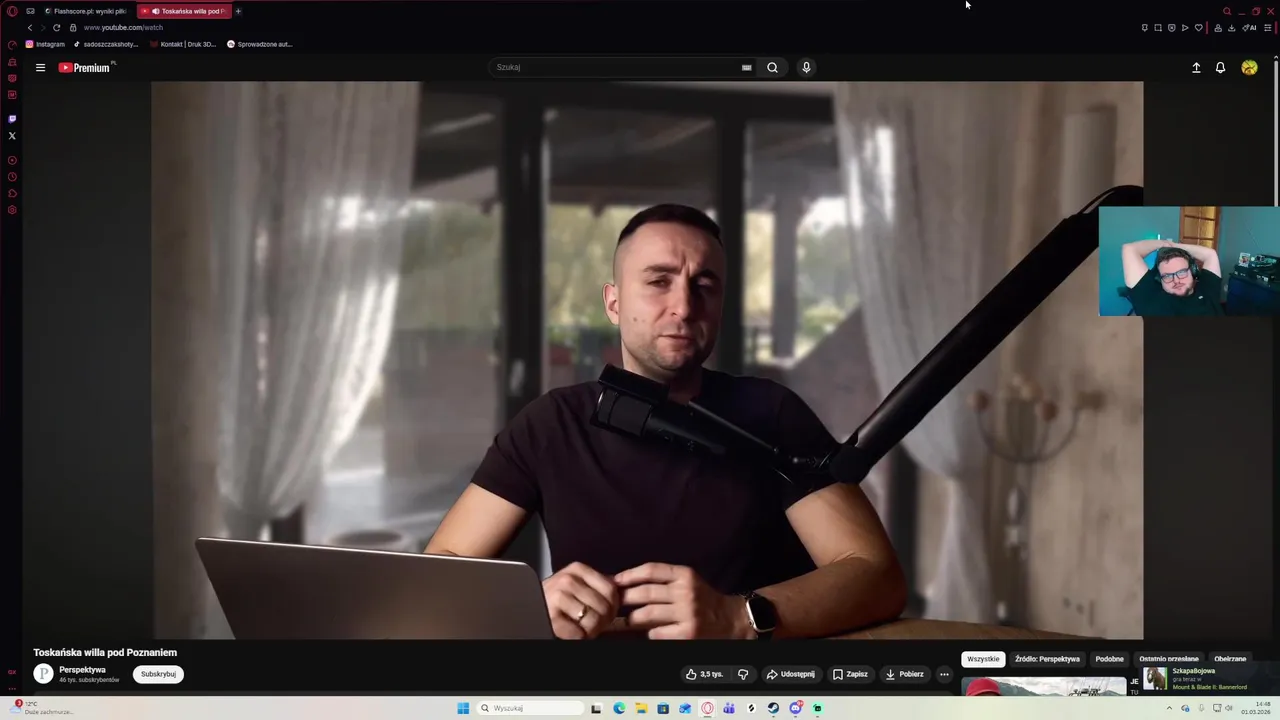The width and height of the screenshot is (1280, 720).
Task: Open more actions three-dot menu
Action: tap(944, 674)
